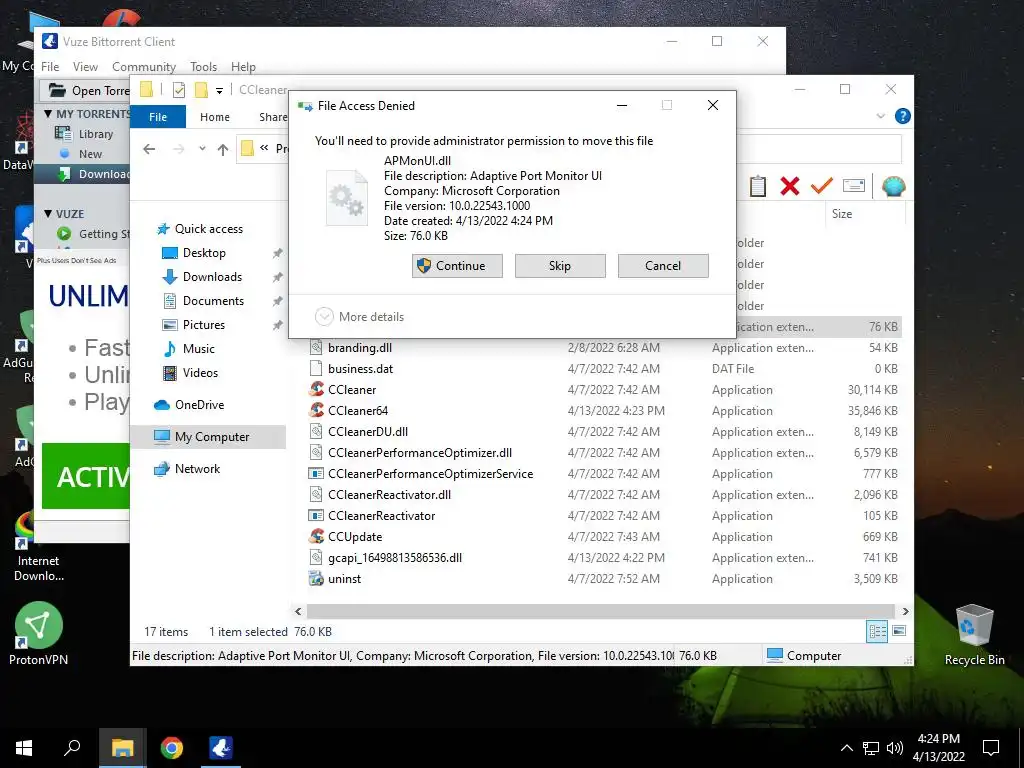Expand More details in the dialog
The image size is (1024, 768).
click(360, 317)
